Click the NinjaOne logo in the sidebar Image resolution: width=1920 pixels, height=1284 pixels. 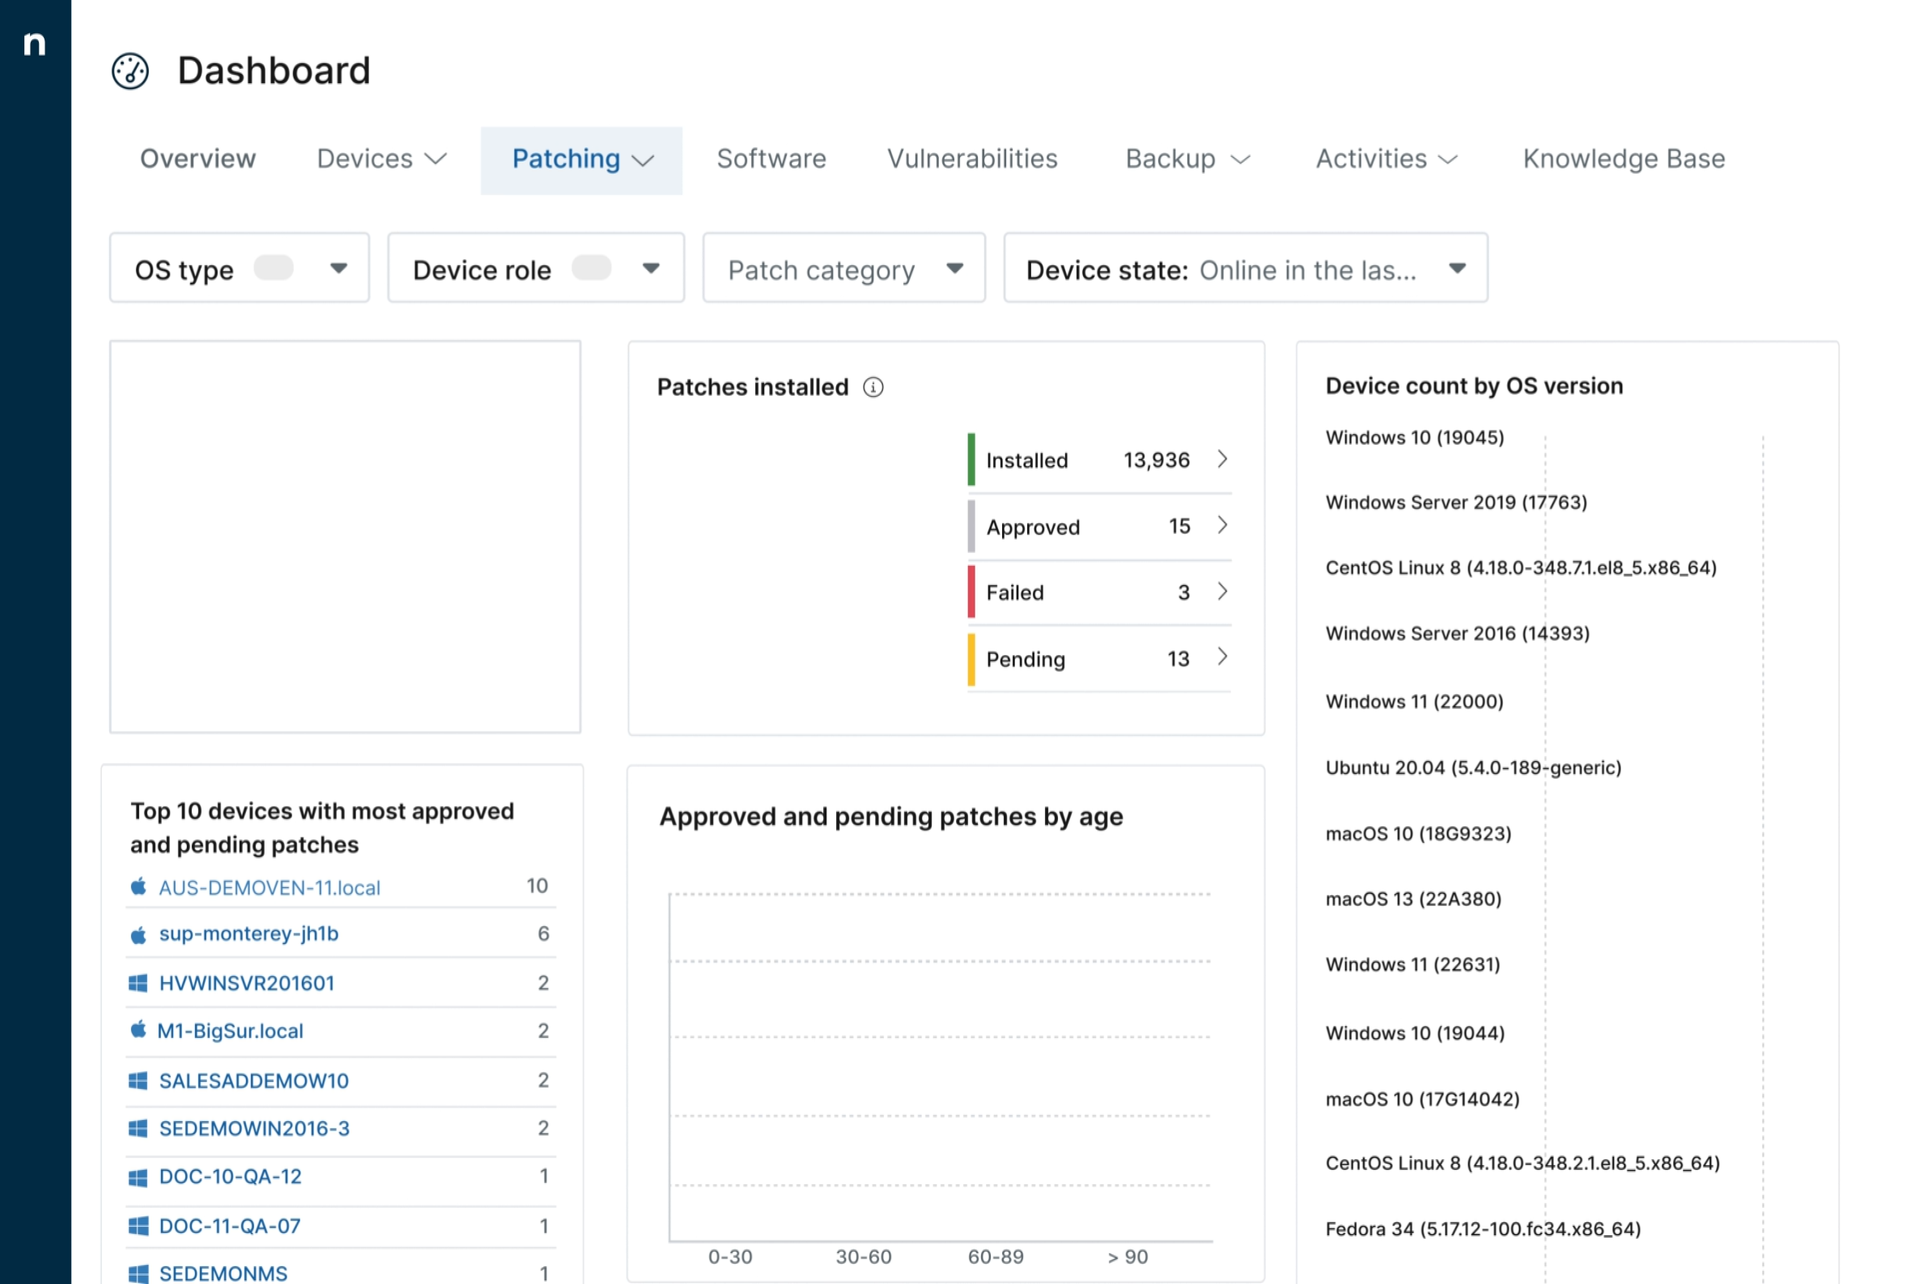click(x=35, y=44)
